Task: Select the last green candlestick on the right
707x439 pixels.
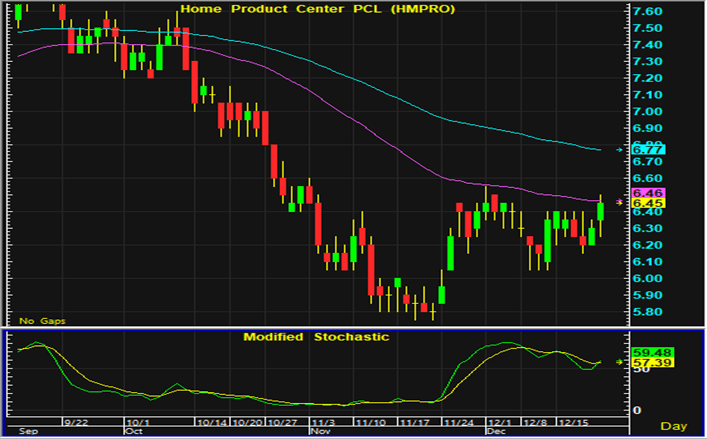Action: [x=601, y=211]
